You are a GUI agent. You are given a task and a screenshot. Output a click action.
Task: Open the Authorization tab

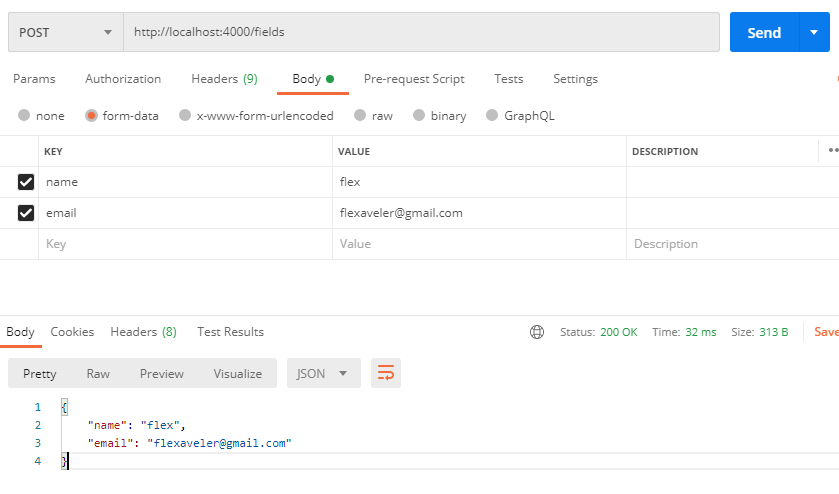click(x=123, y=79)
